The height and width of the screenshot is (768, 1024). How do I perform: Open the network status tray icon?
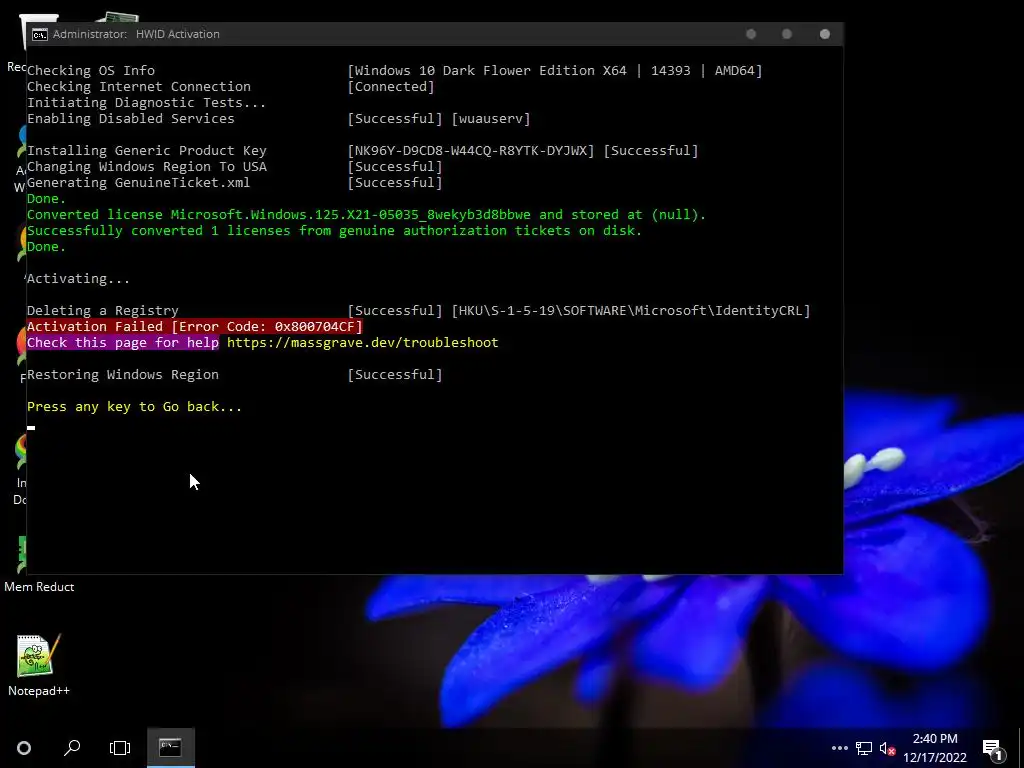(864, 748)
